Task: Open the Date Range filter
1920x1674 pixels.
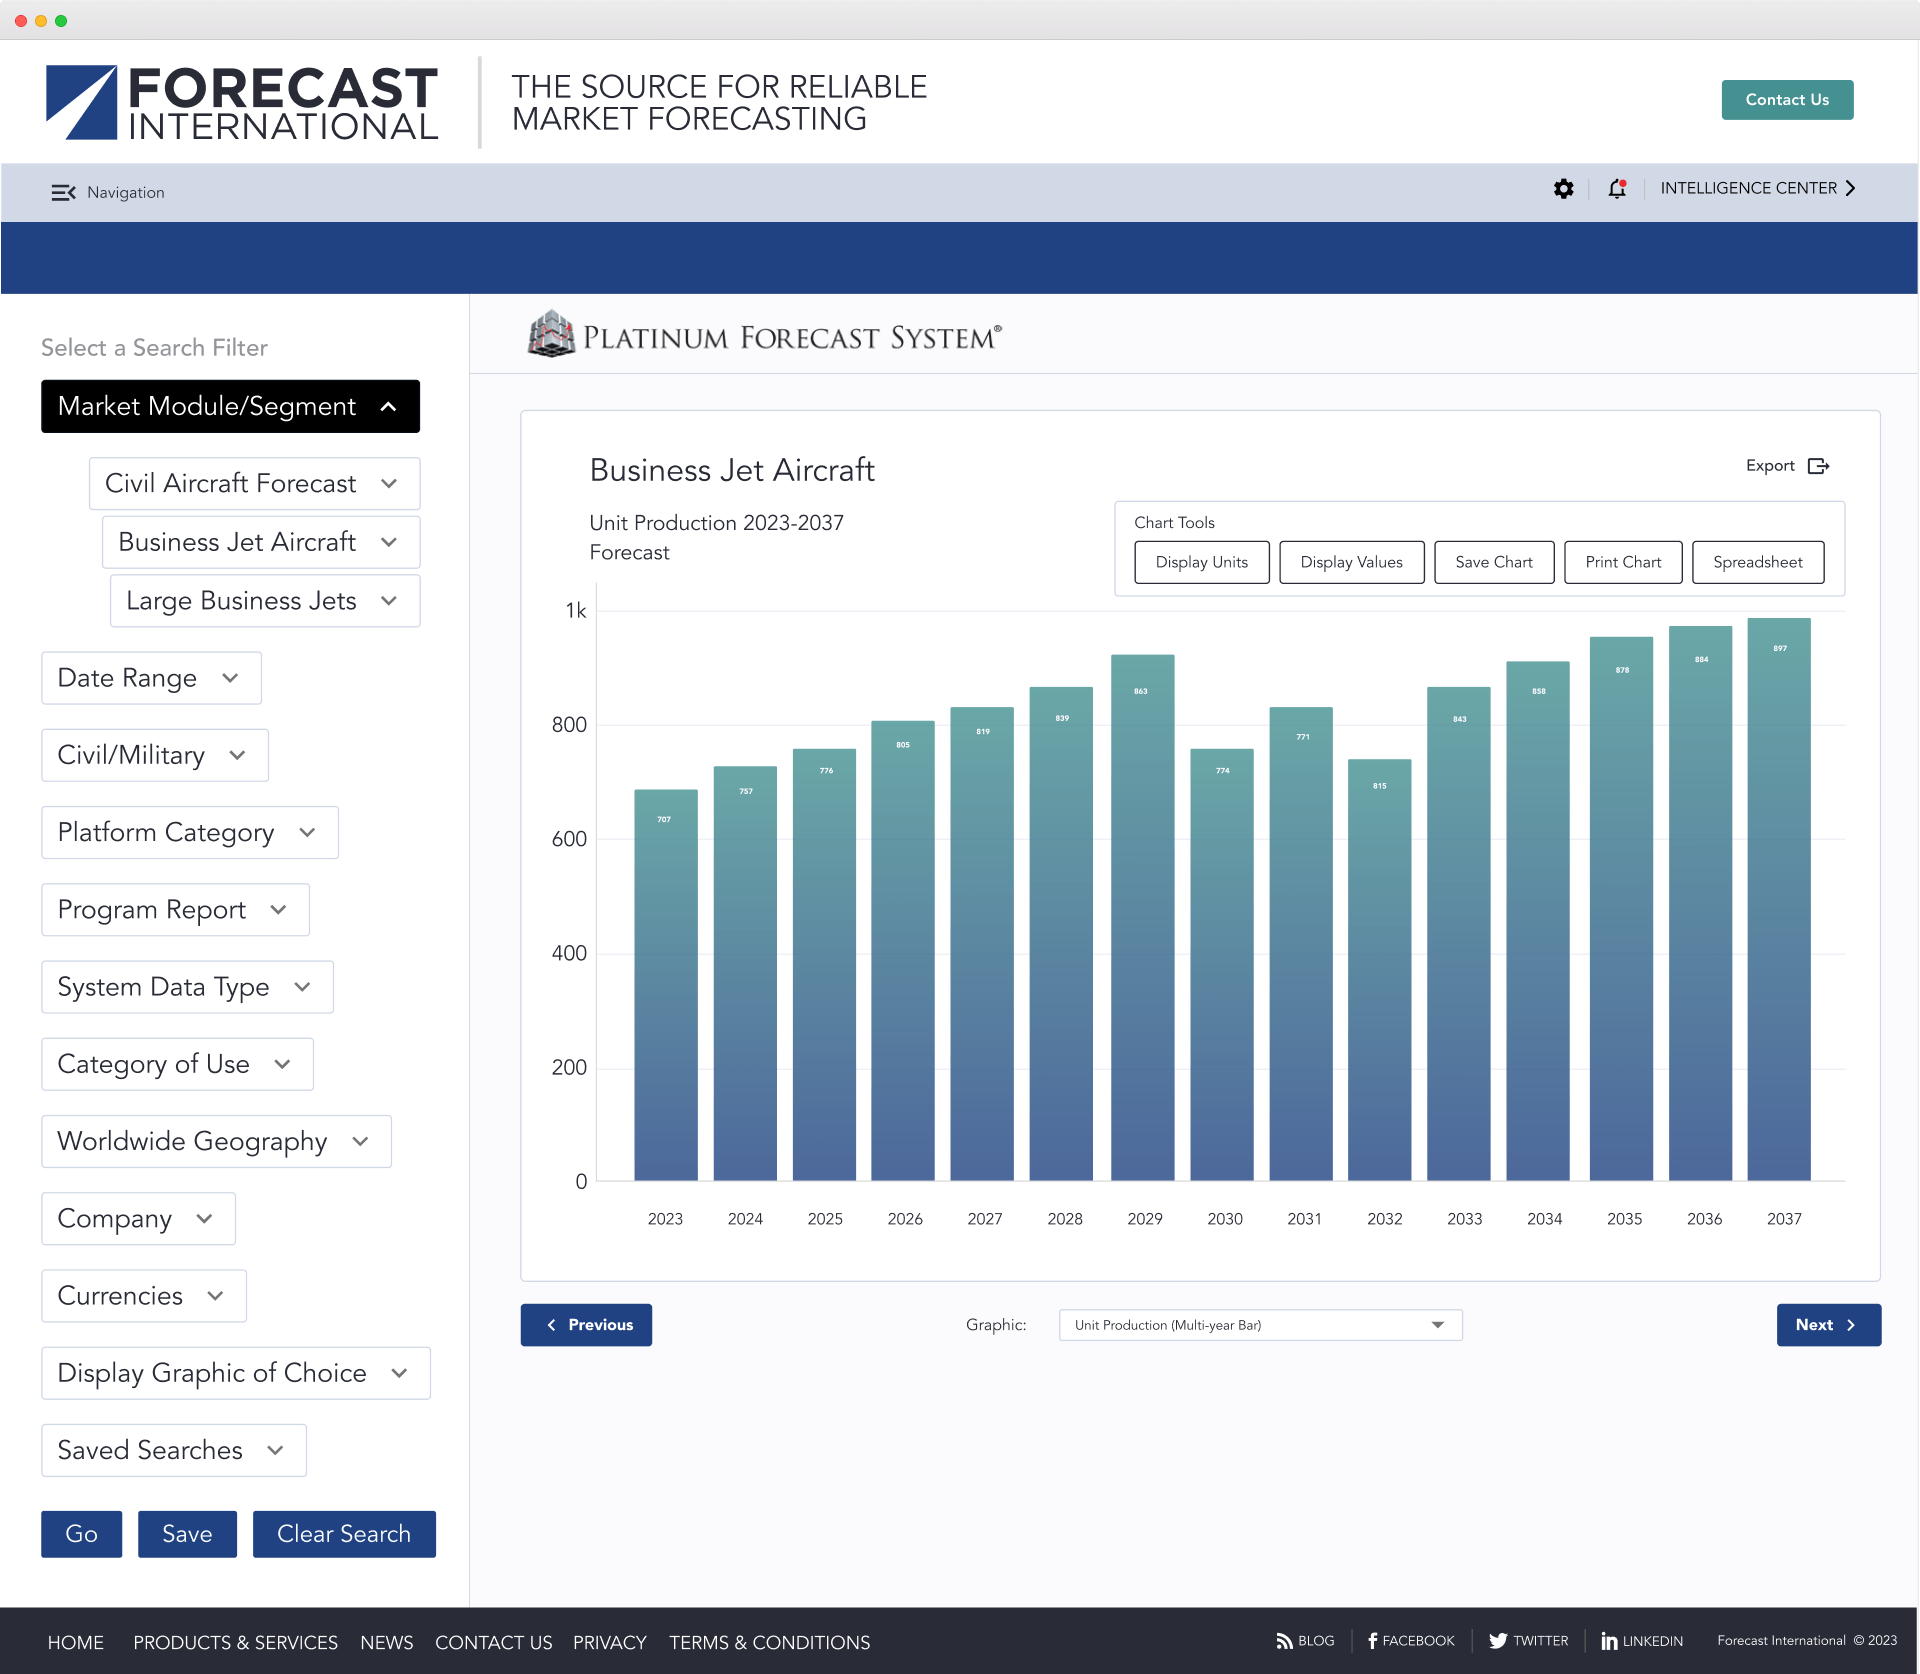Action: [x=151, y=678]
